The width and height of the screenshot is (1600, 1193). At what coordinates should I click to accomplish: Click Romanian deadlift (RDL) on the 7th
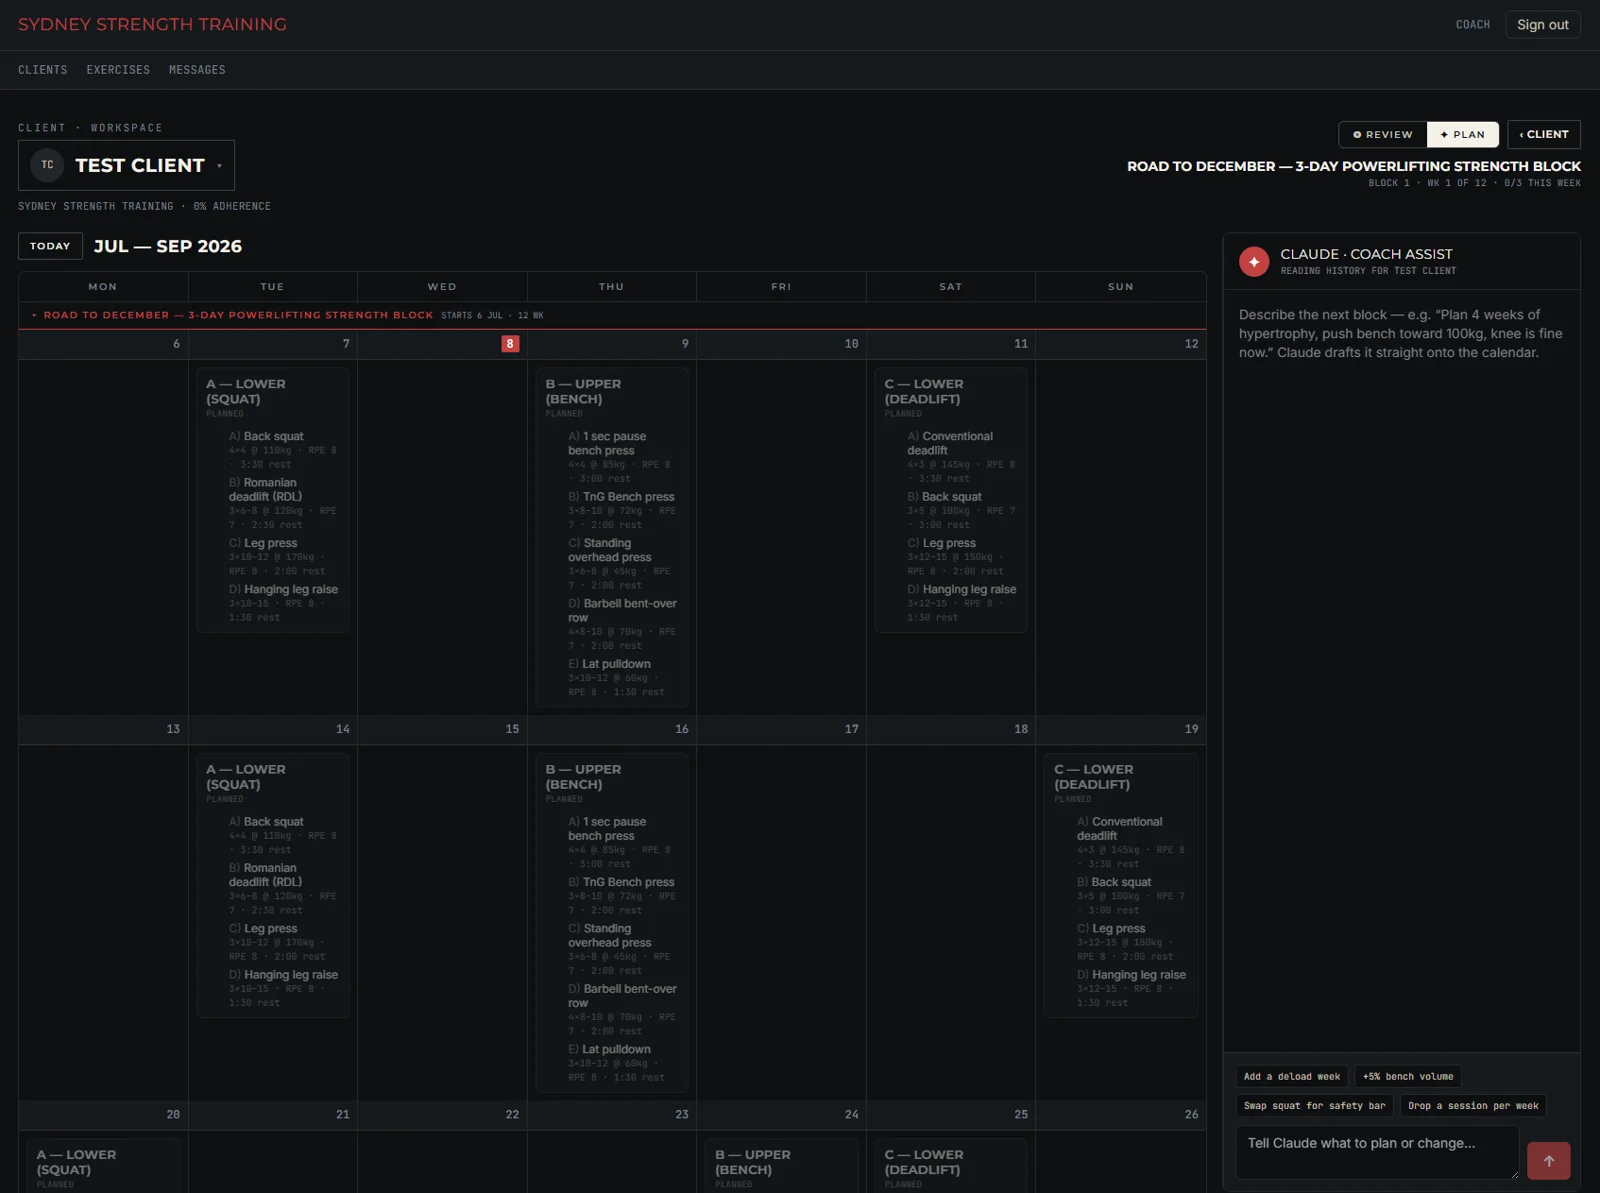(265, 490)
